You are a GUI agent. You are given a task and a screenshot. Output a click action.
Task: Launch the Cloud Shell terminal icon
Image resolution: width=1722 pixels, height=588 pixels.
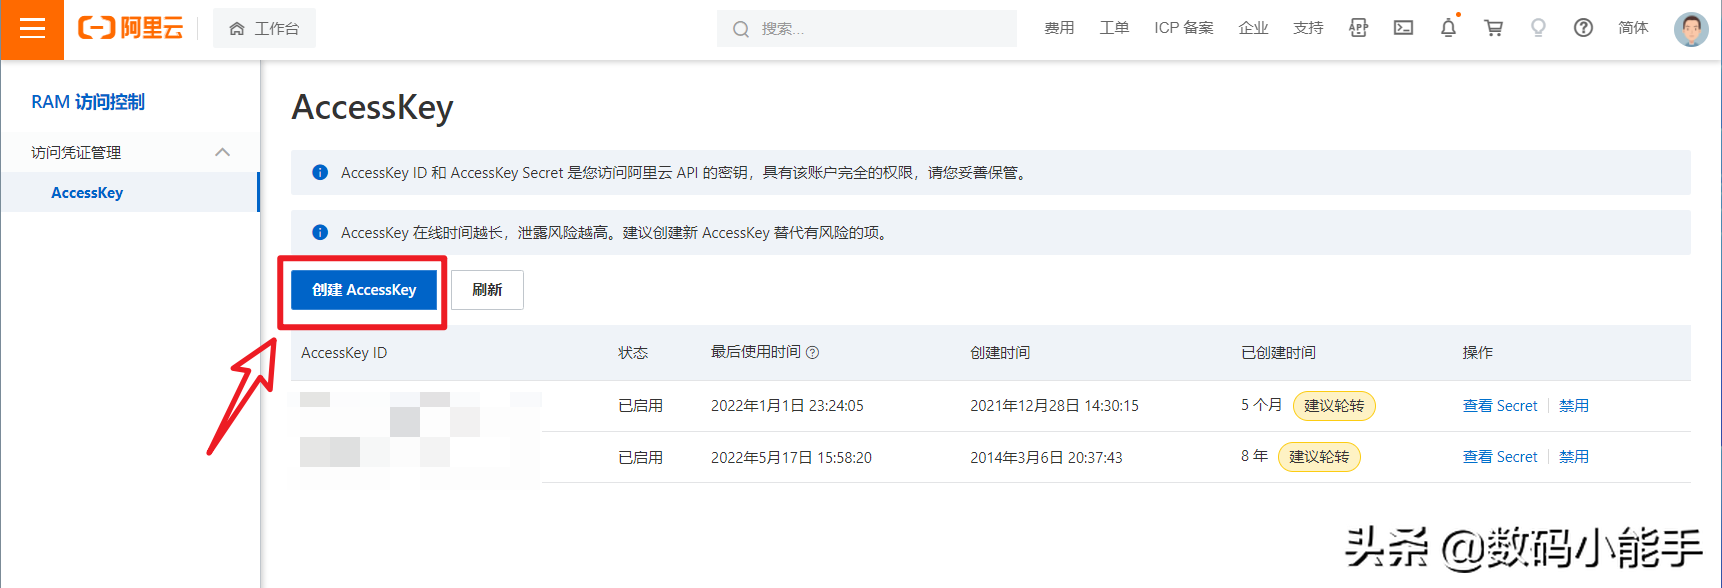point(1403,28)
